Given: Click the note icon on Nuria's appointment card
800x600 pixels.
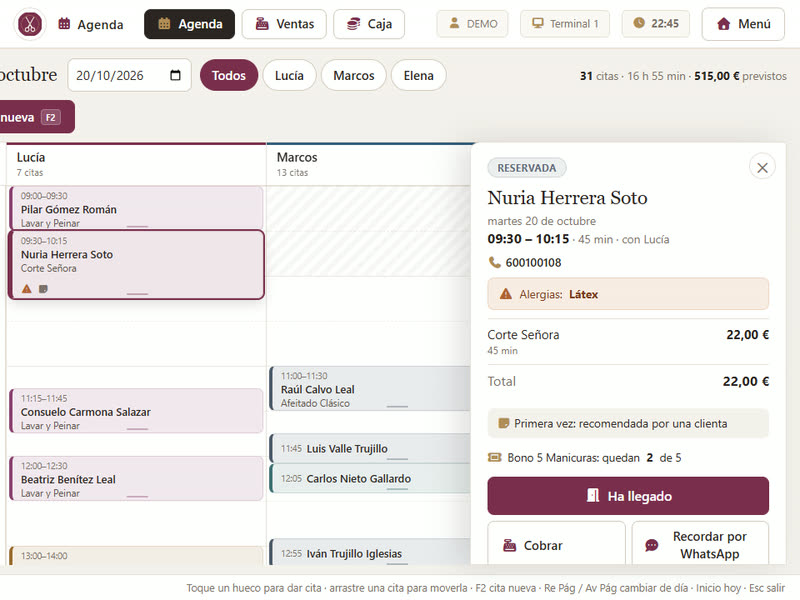Looking at the screenshot, I should point(43,289).
